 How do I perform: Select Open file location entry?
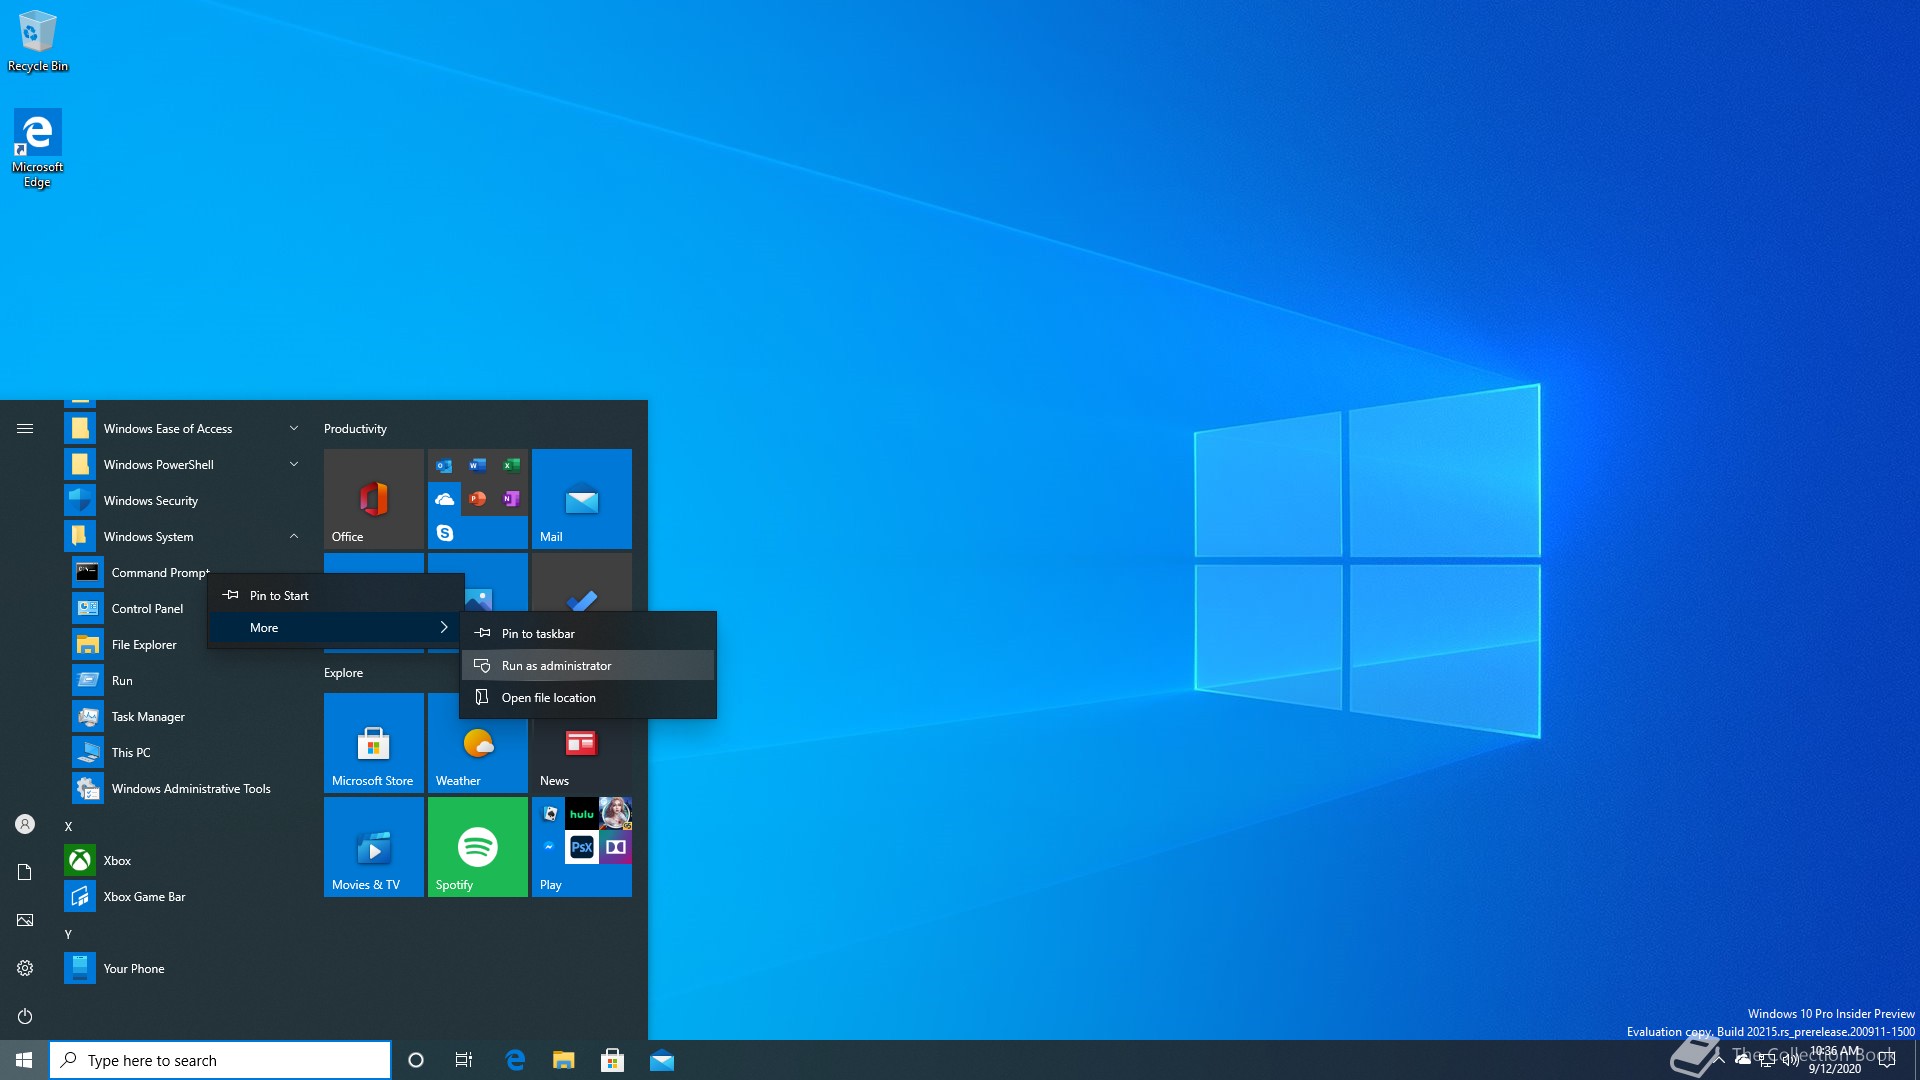click(x=548, y=698)
